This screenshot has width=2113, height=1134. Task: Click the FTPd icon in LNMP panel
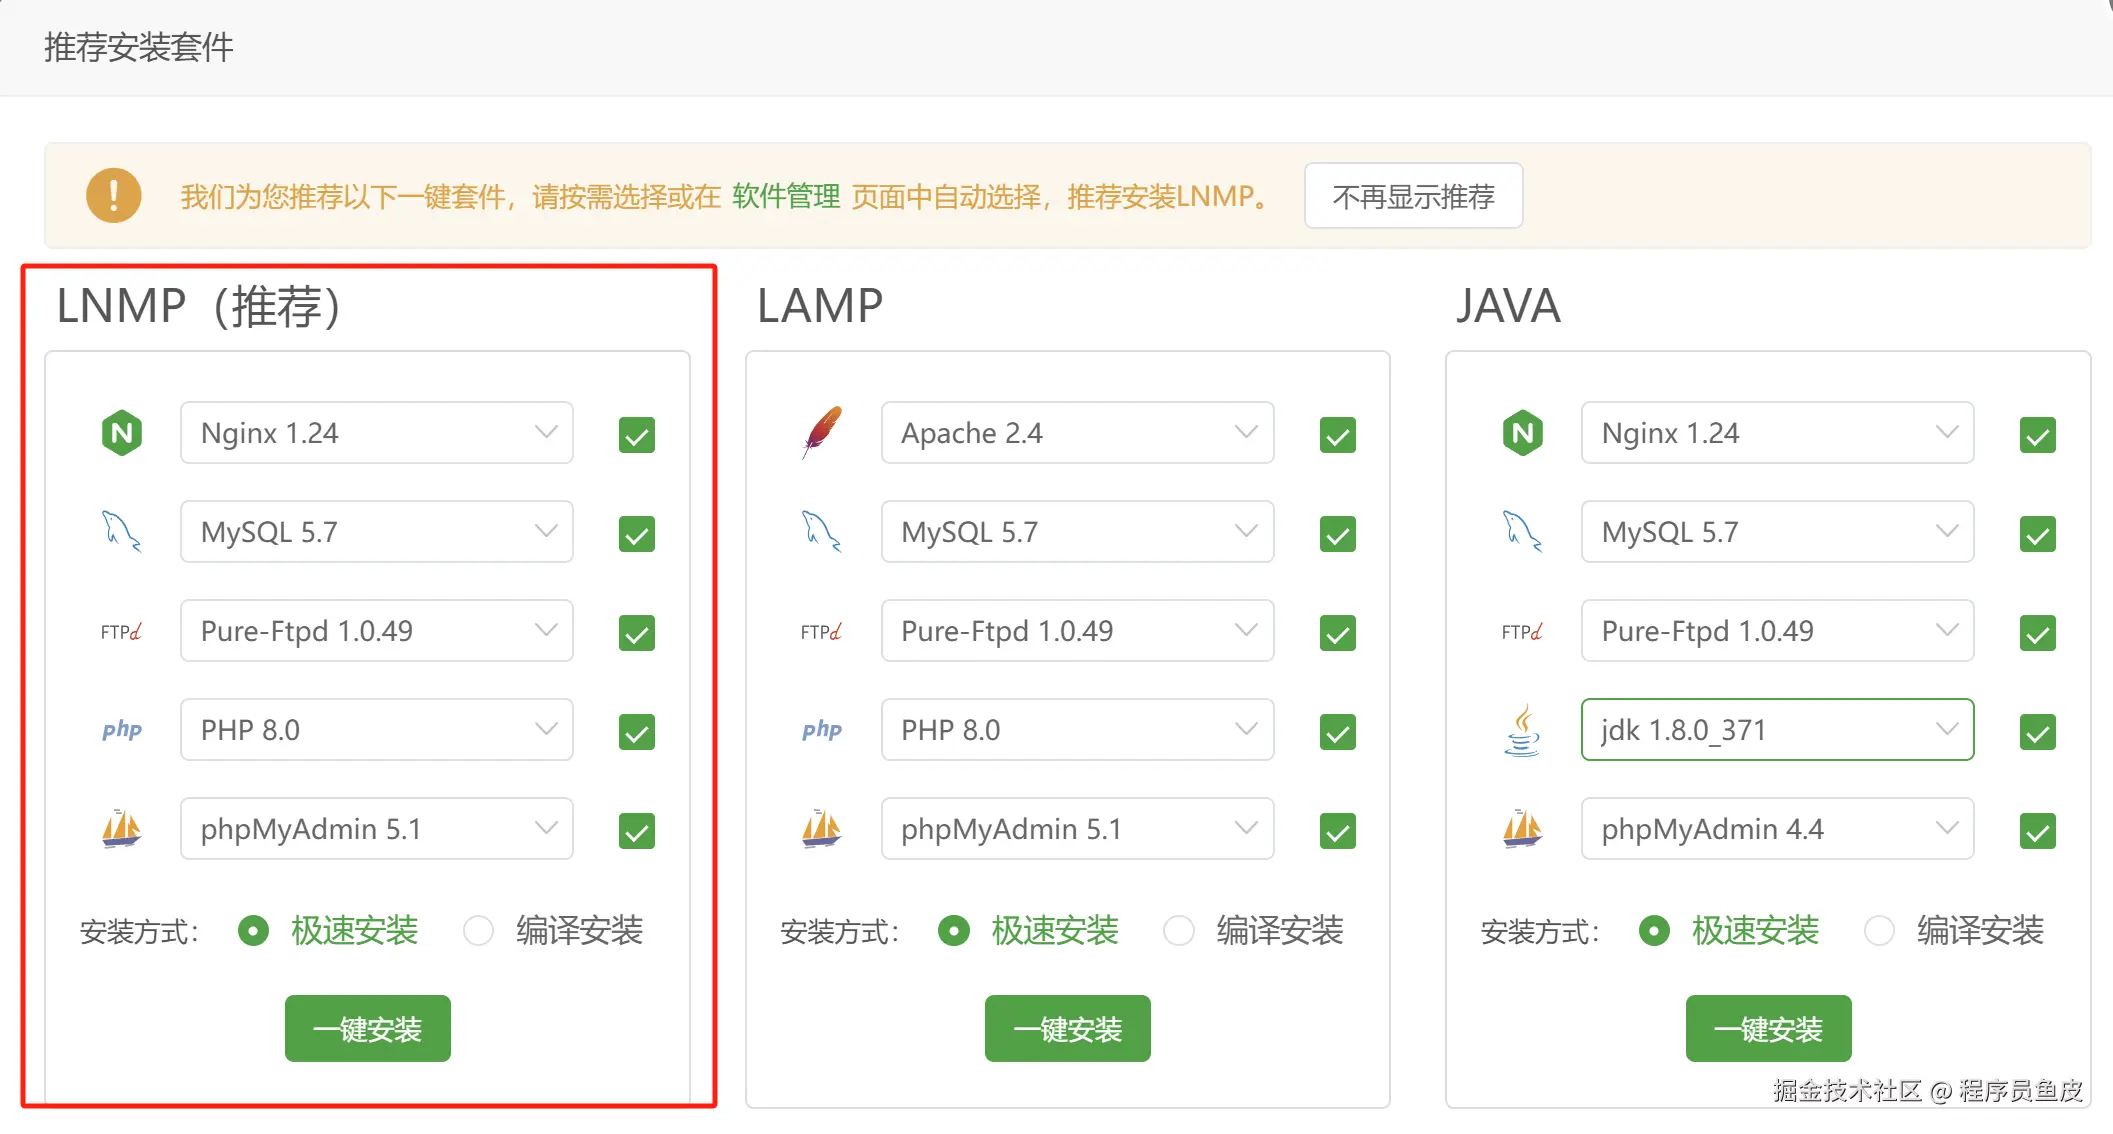122,631
